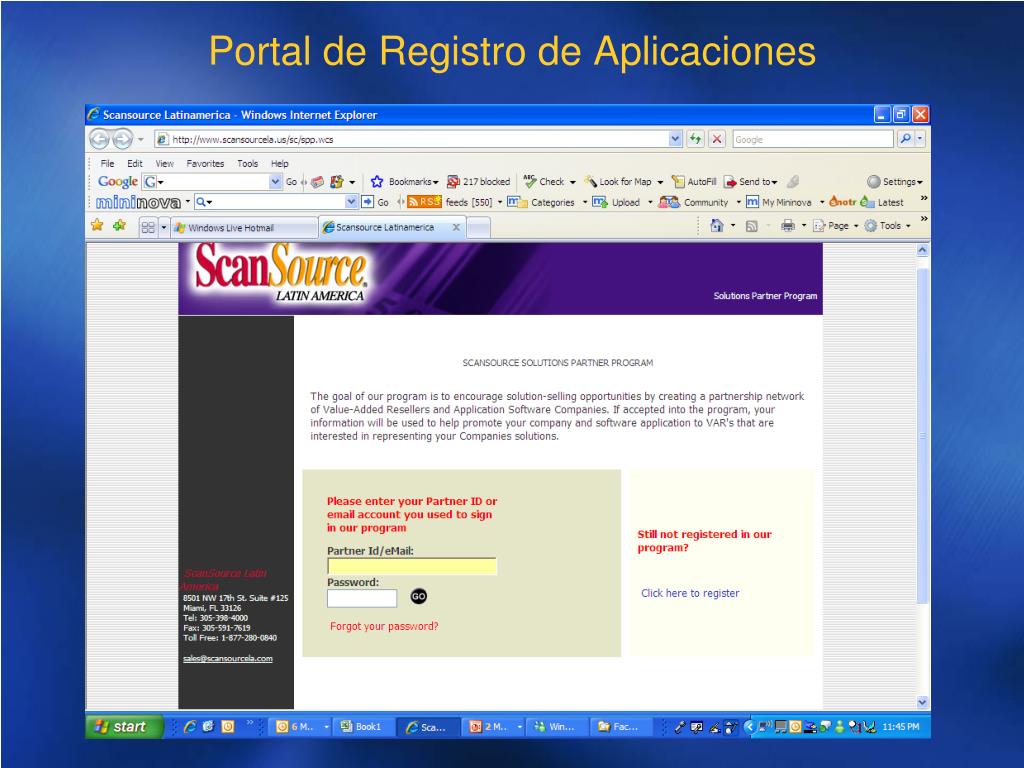The image size is (1024, 768).
Task: Launch Internet Explorer from the quick launch bar
Action: click(190, 726)
